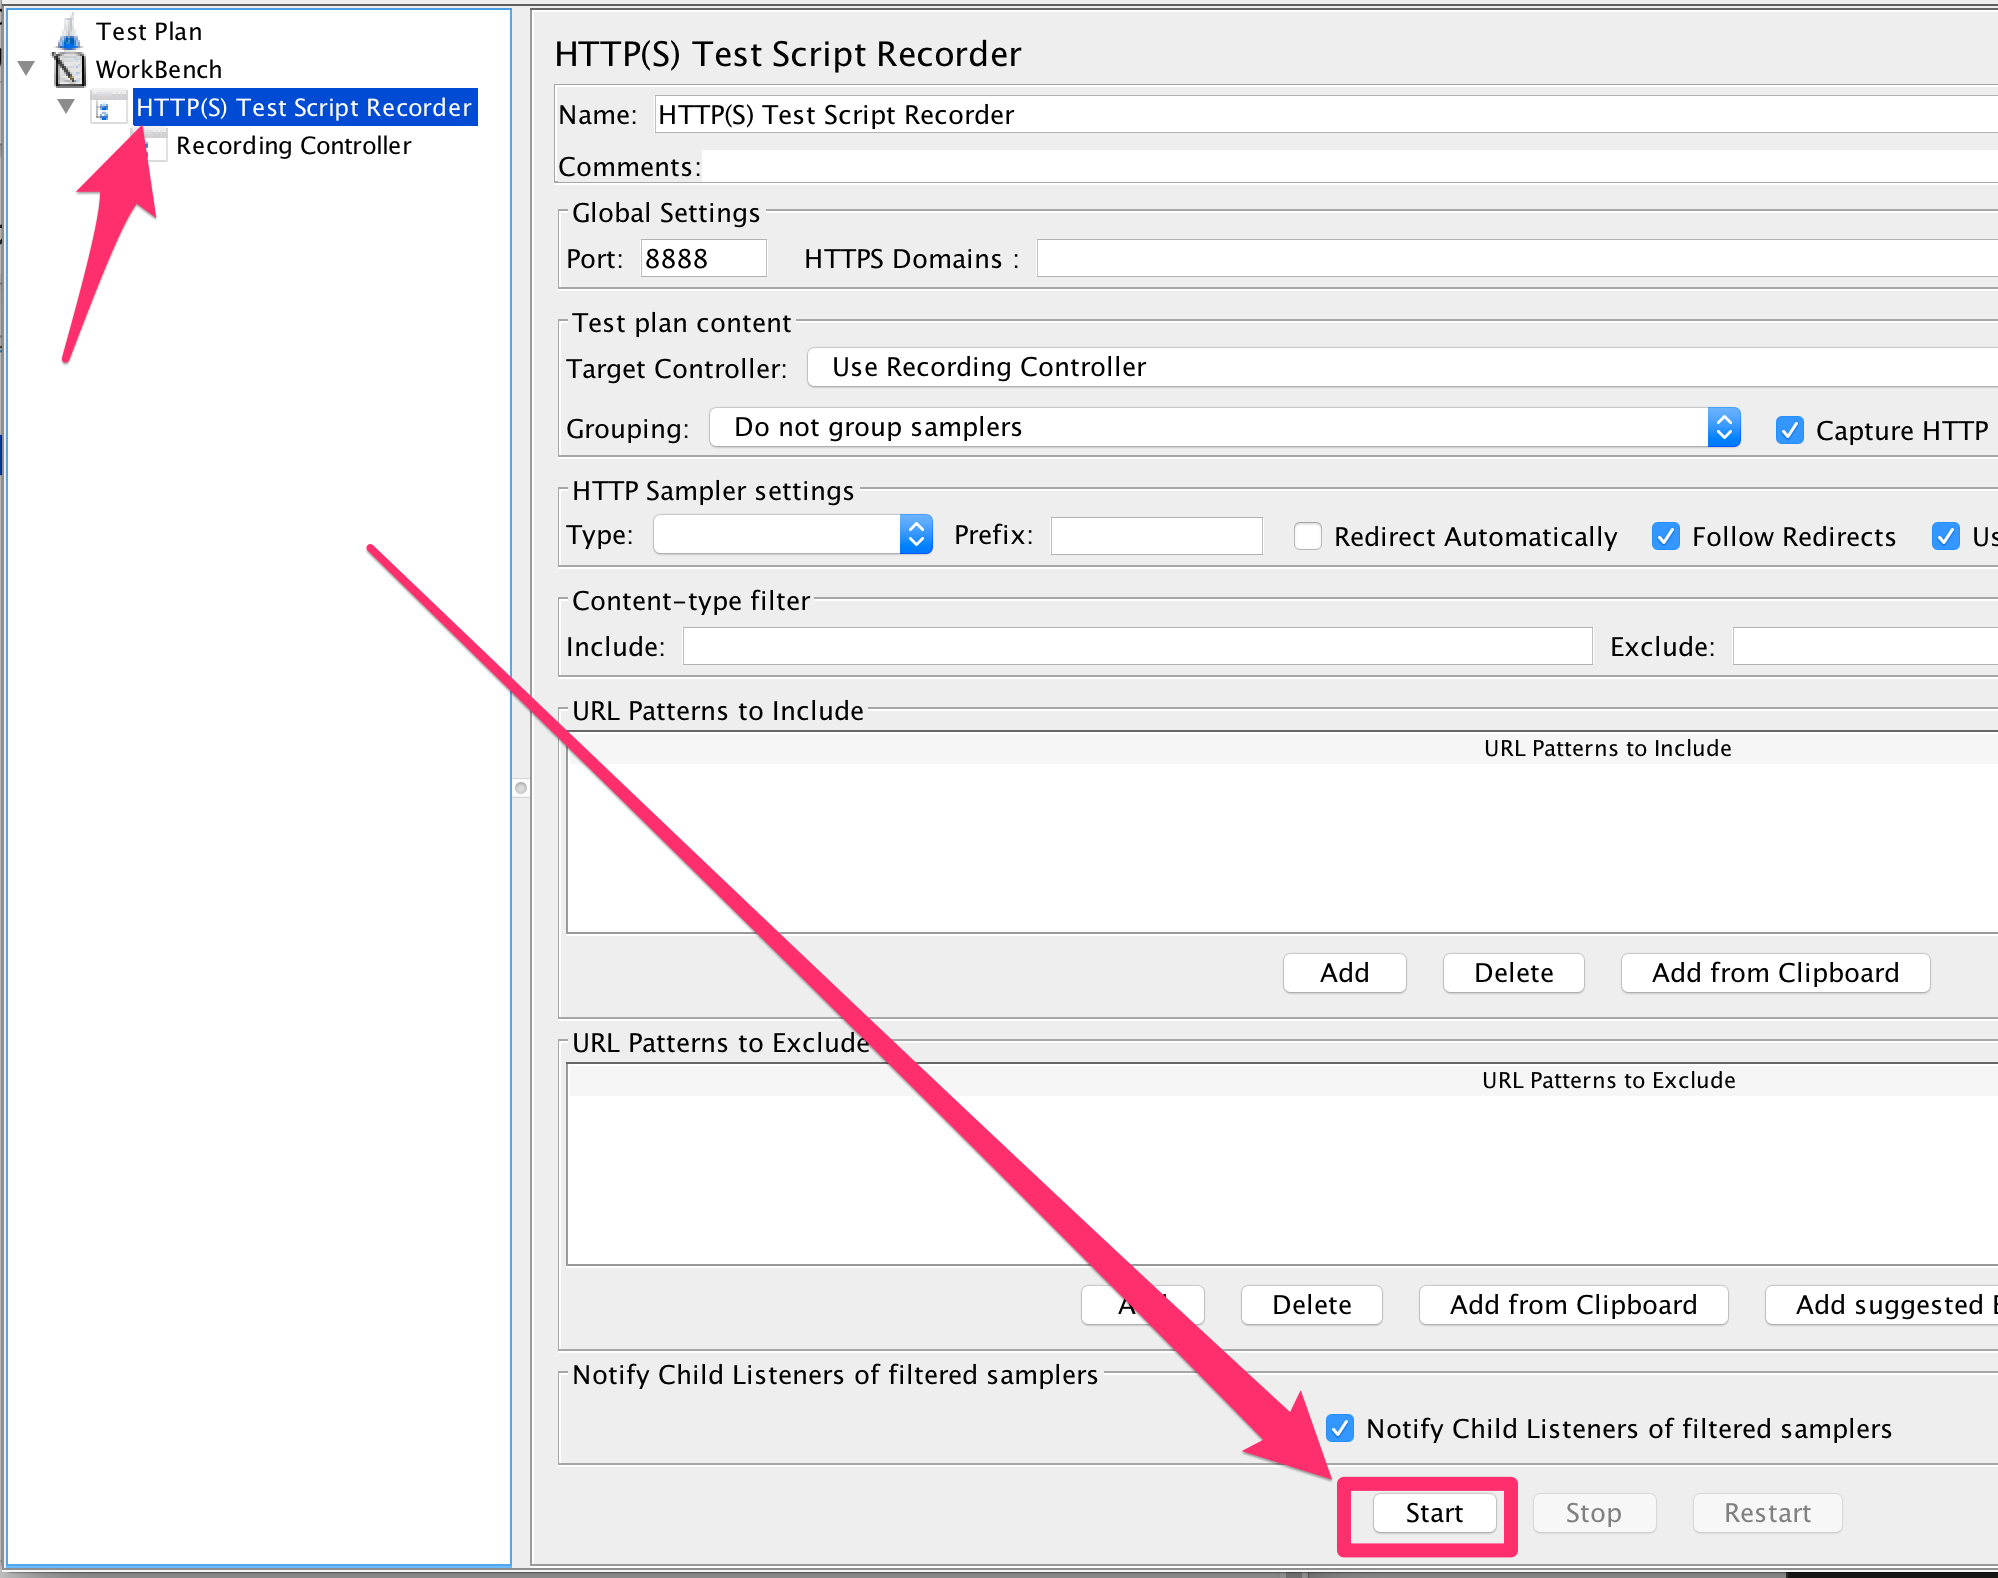Click Add under URL Patterns to Include
1998x1578 pixels.
coord(1344,972)
